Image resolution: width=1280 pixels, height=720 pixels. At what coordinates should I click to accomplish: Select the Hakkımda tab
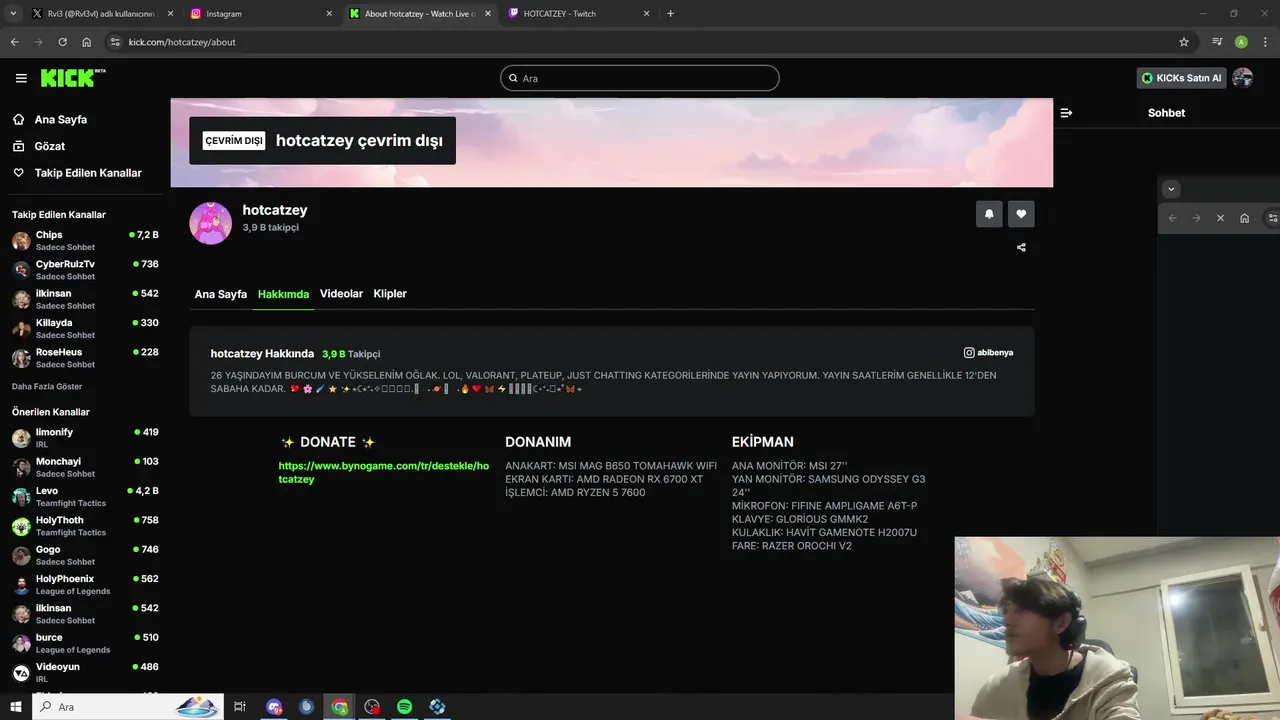tap(283, 294)
